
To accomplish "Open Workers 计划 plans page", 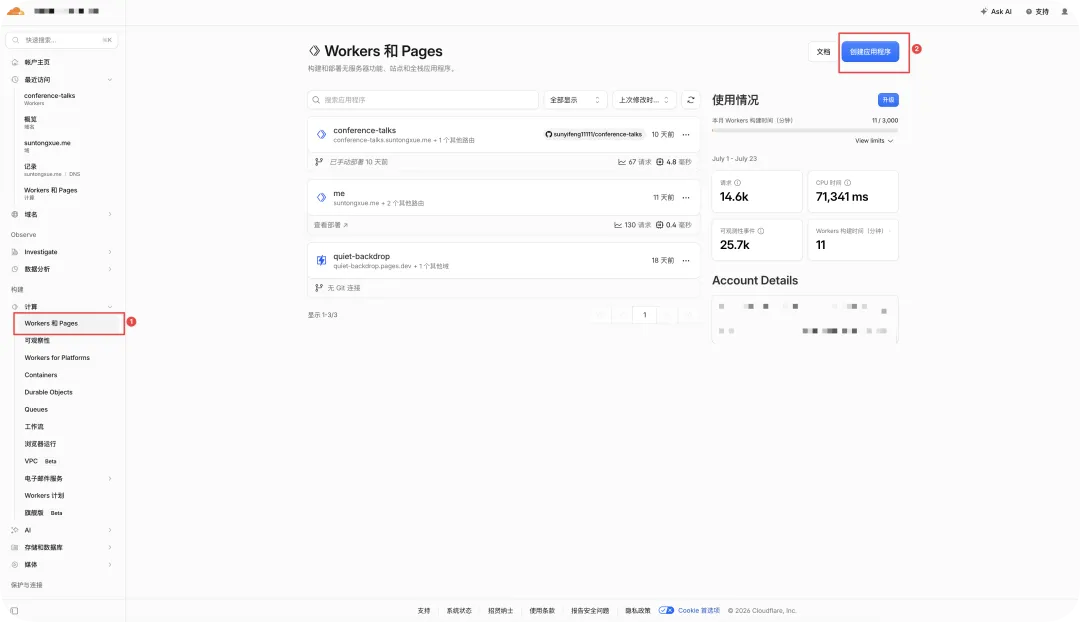I will pos(44,495).
